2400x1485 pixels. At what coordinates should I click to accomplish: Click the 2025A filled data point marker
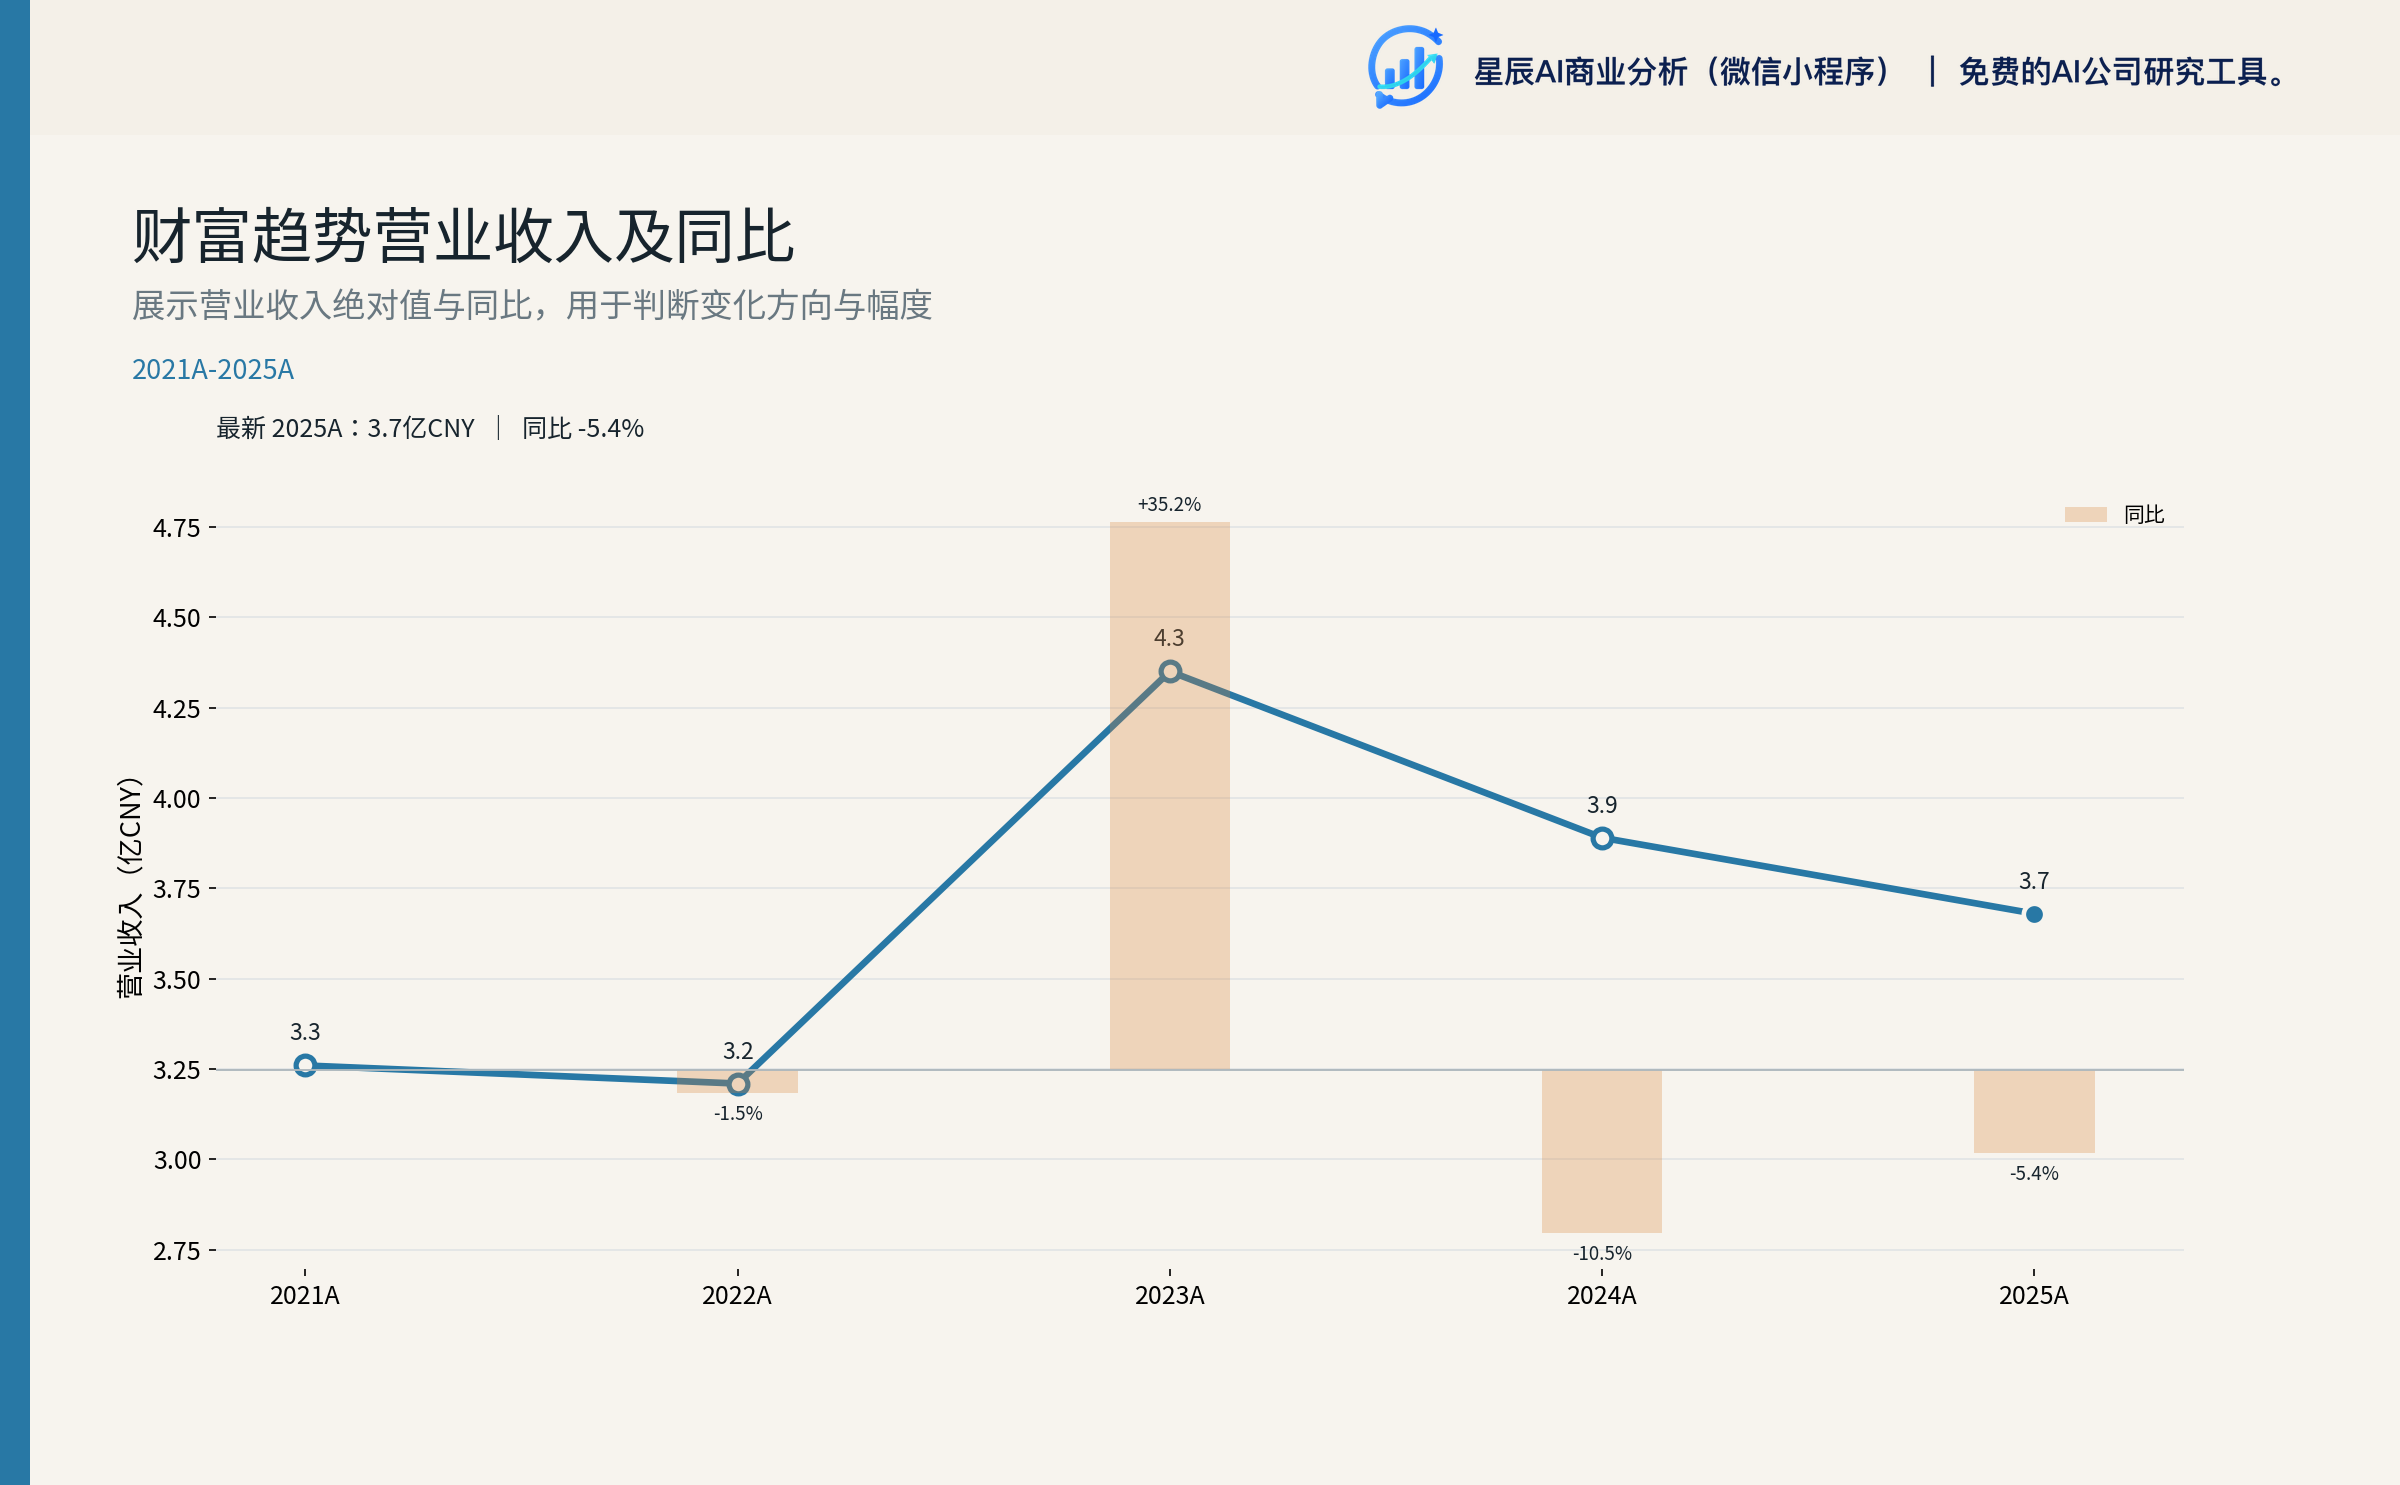tap(2034, 914)
